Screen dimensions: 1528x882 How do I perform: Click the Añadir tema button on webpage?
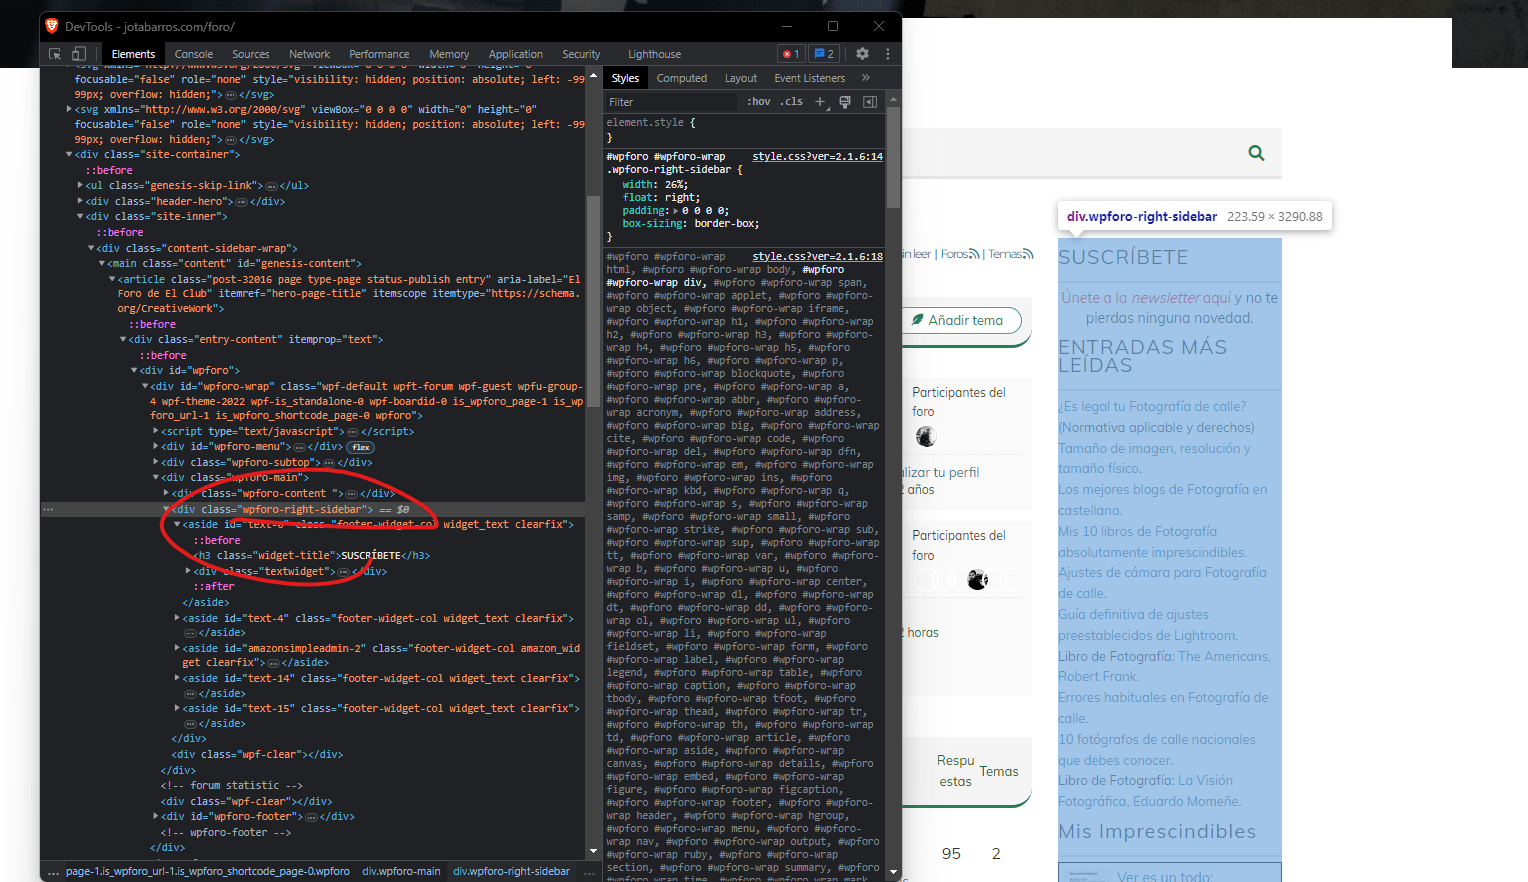click(x=962, y=320)
